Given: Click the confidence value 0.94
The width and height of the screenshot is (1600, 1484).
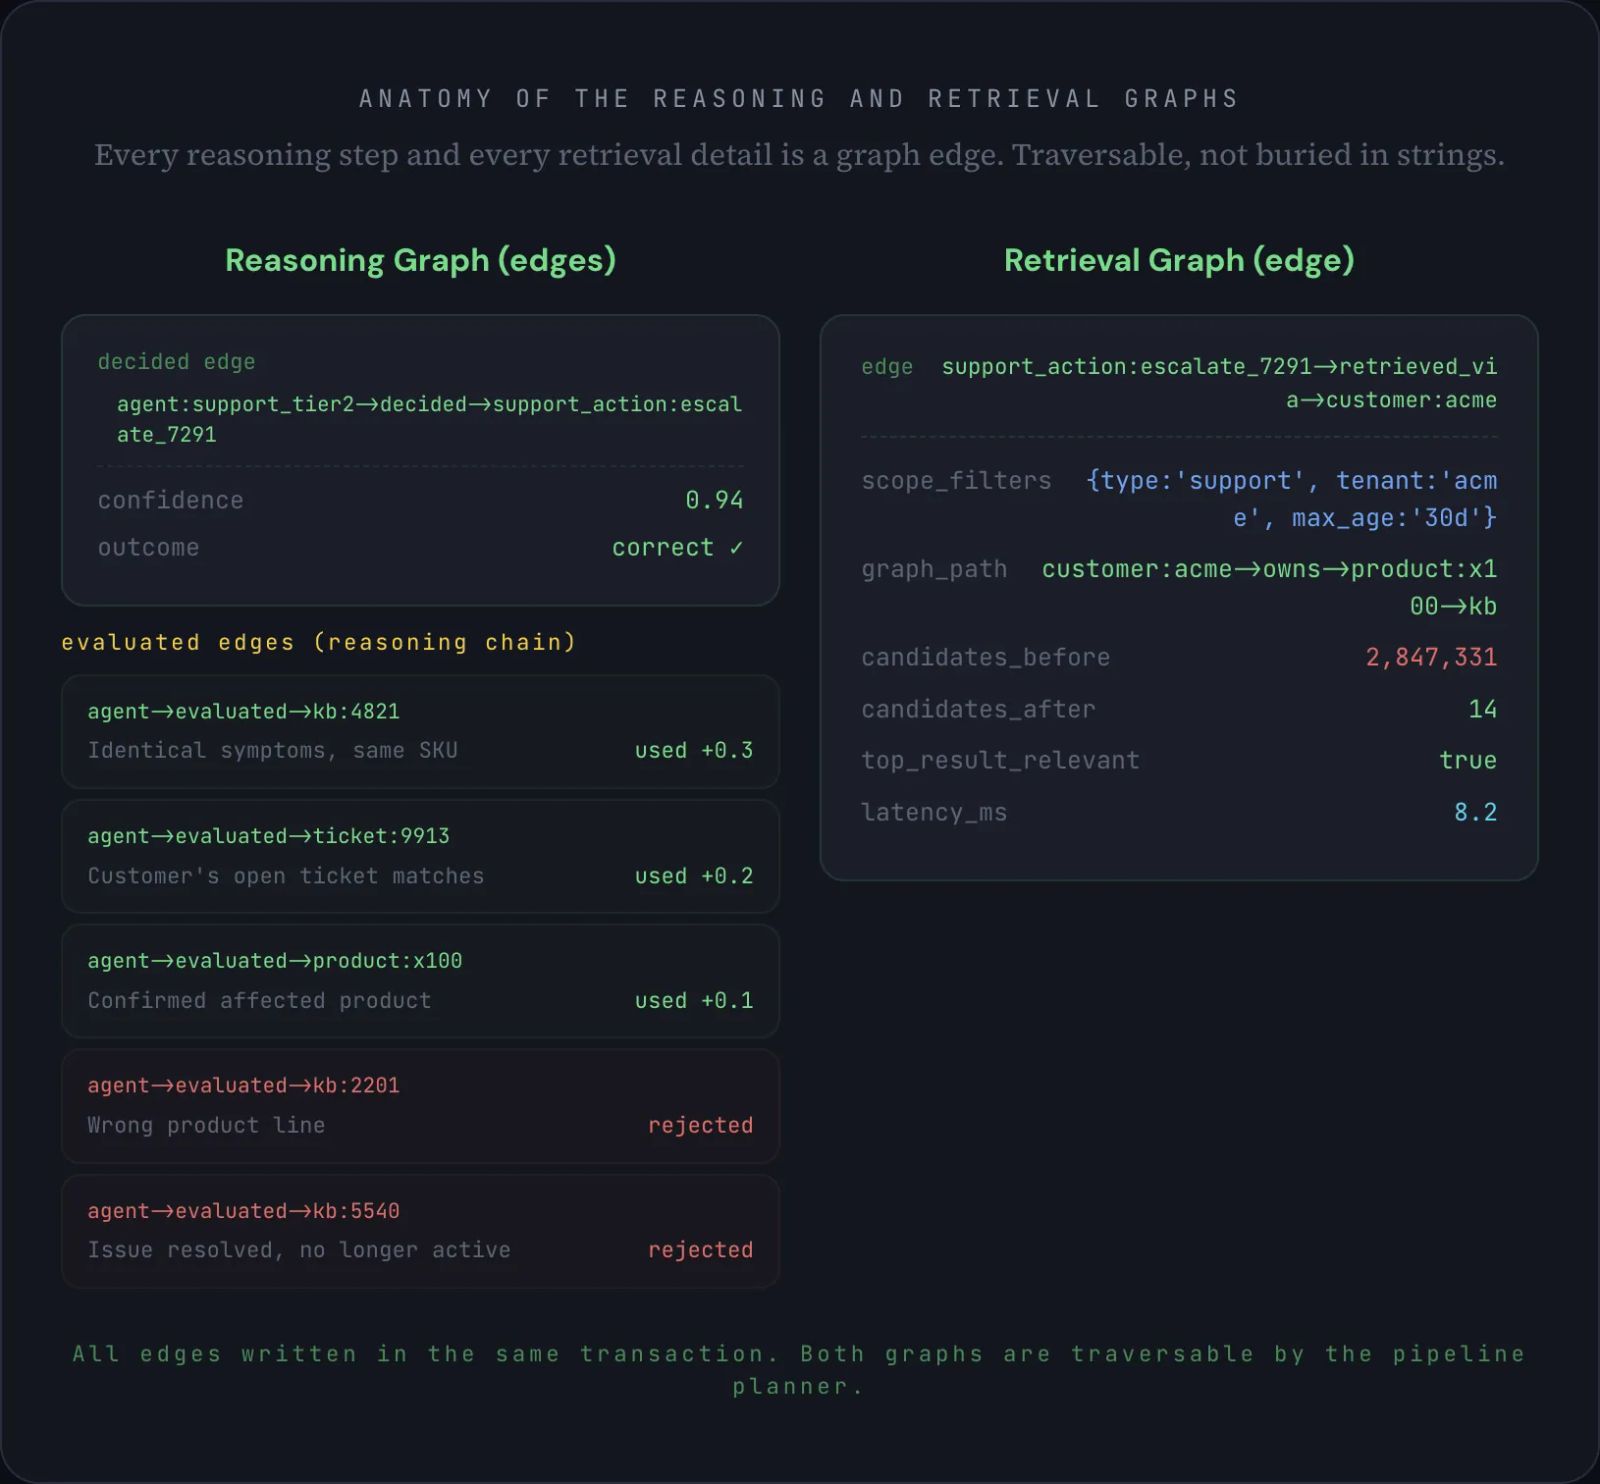Looking at the screenshot, I should coord(714,500).
